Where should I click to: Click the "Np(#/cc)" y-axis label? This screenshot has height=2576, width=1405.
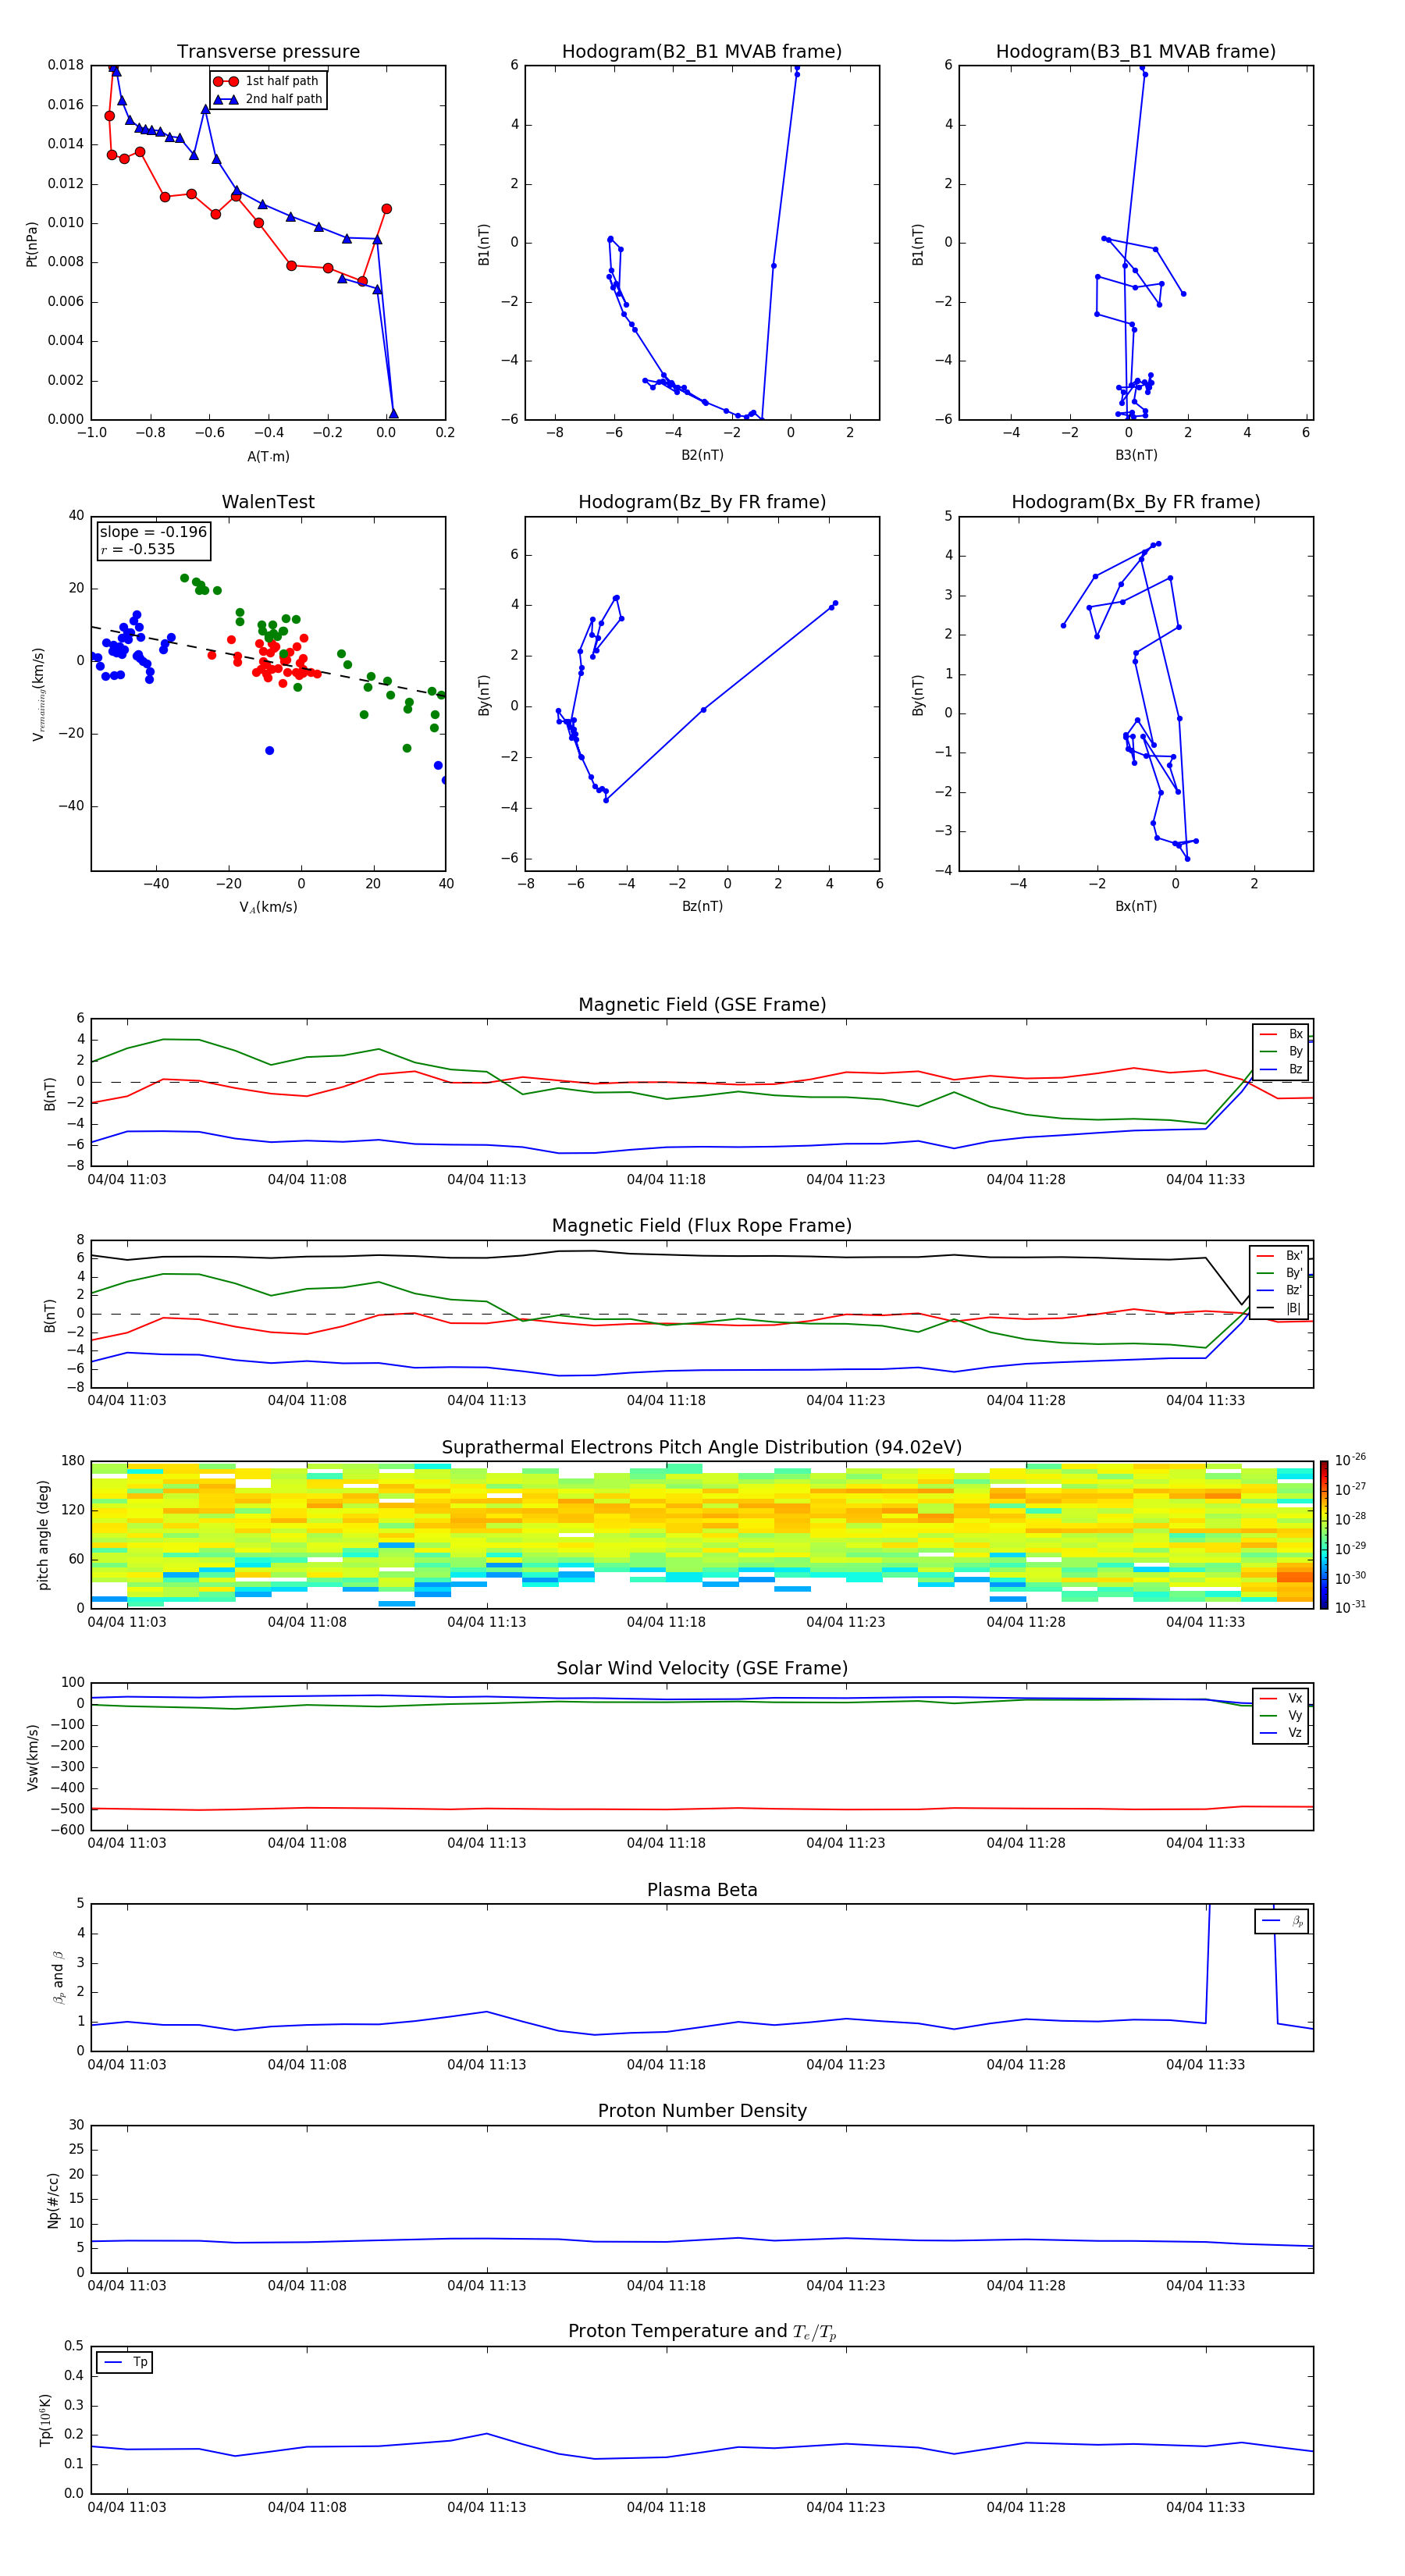[53, 2200]
